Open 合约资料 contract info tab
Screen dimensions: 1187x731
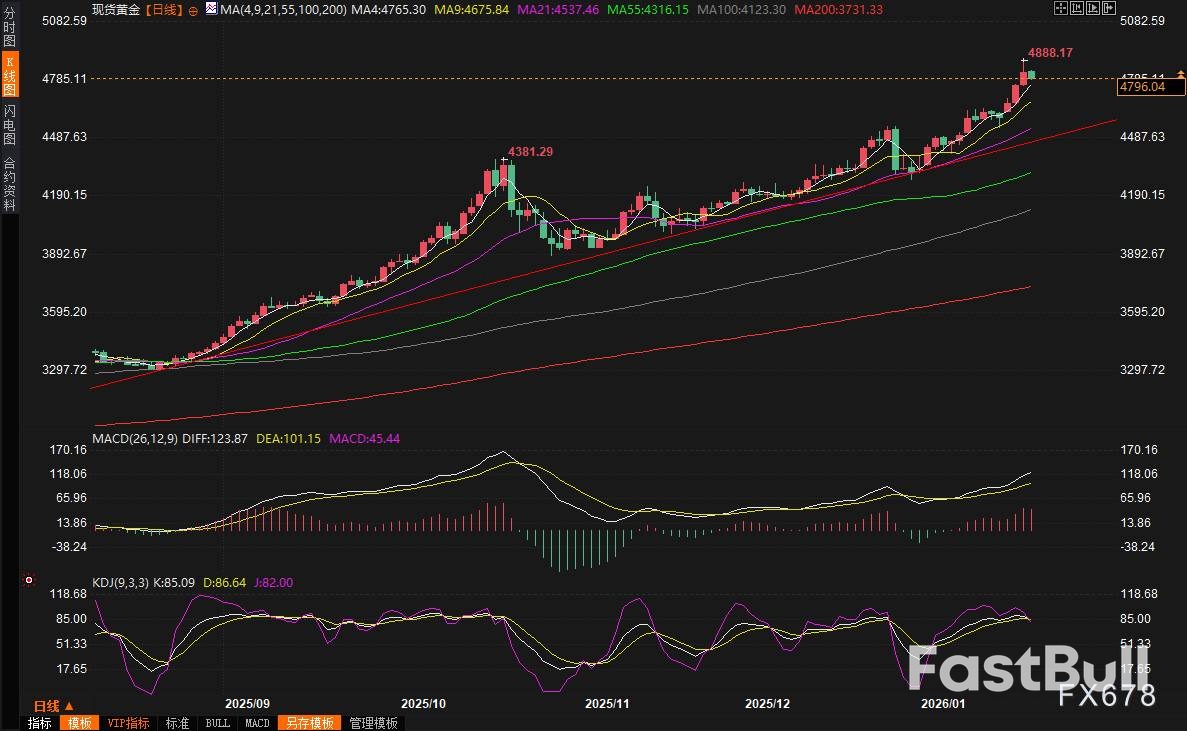tap(9, 183)
